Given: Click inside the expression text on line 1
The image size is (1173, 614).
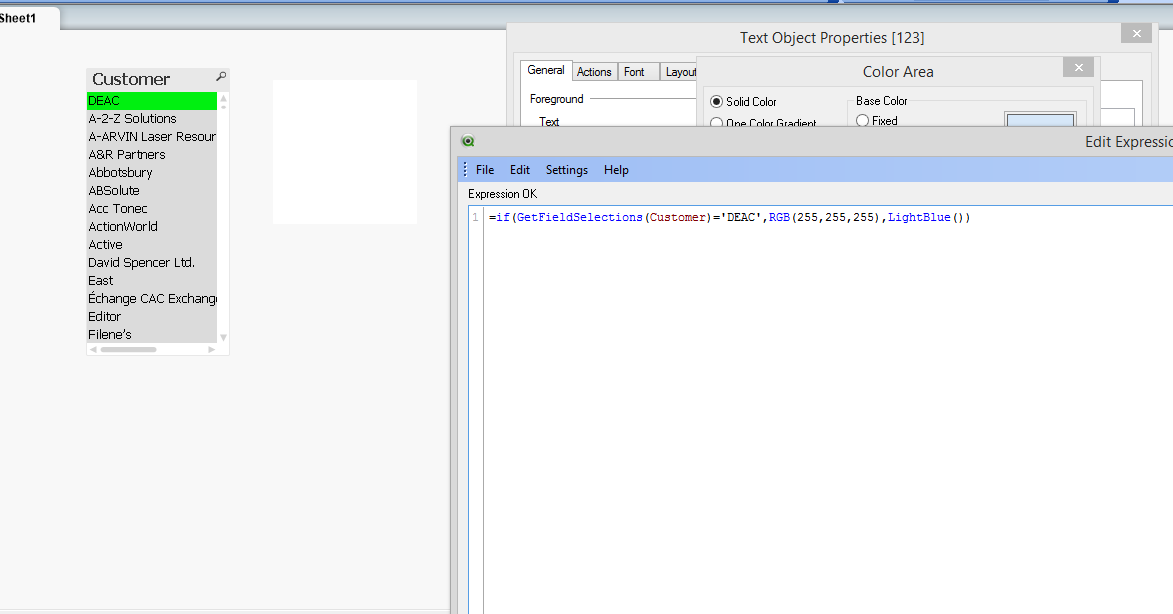Looking at the screenshot, I should coord(729,218).
